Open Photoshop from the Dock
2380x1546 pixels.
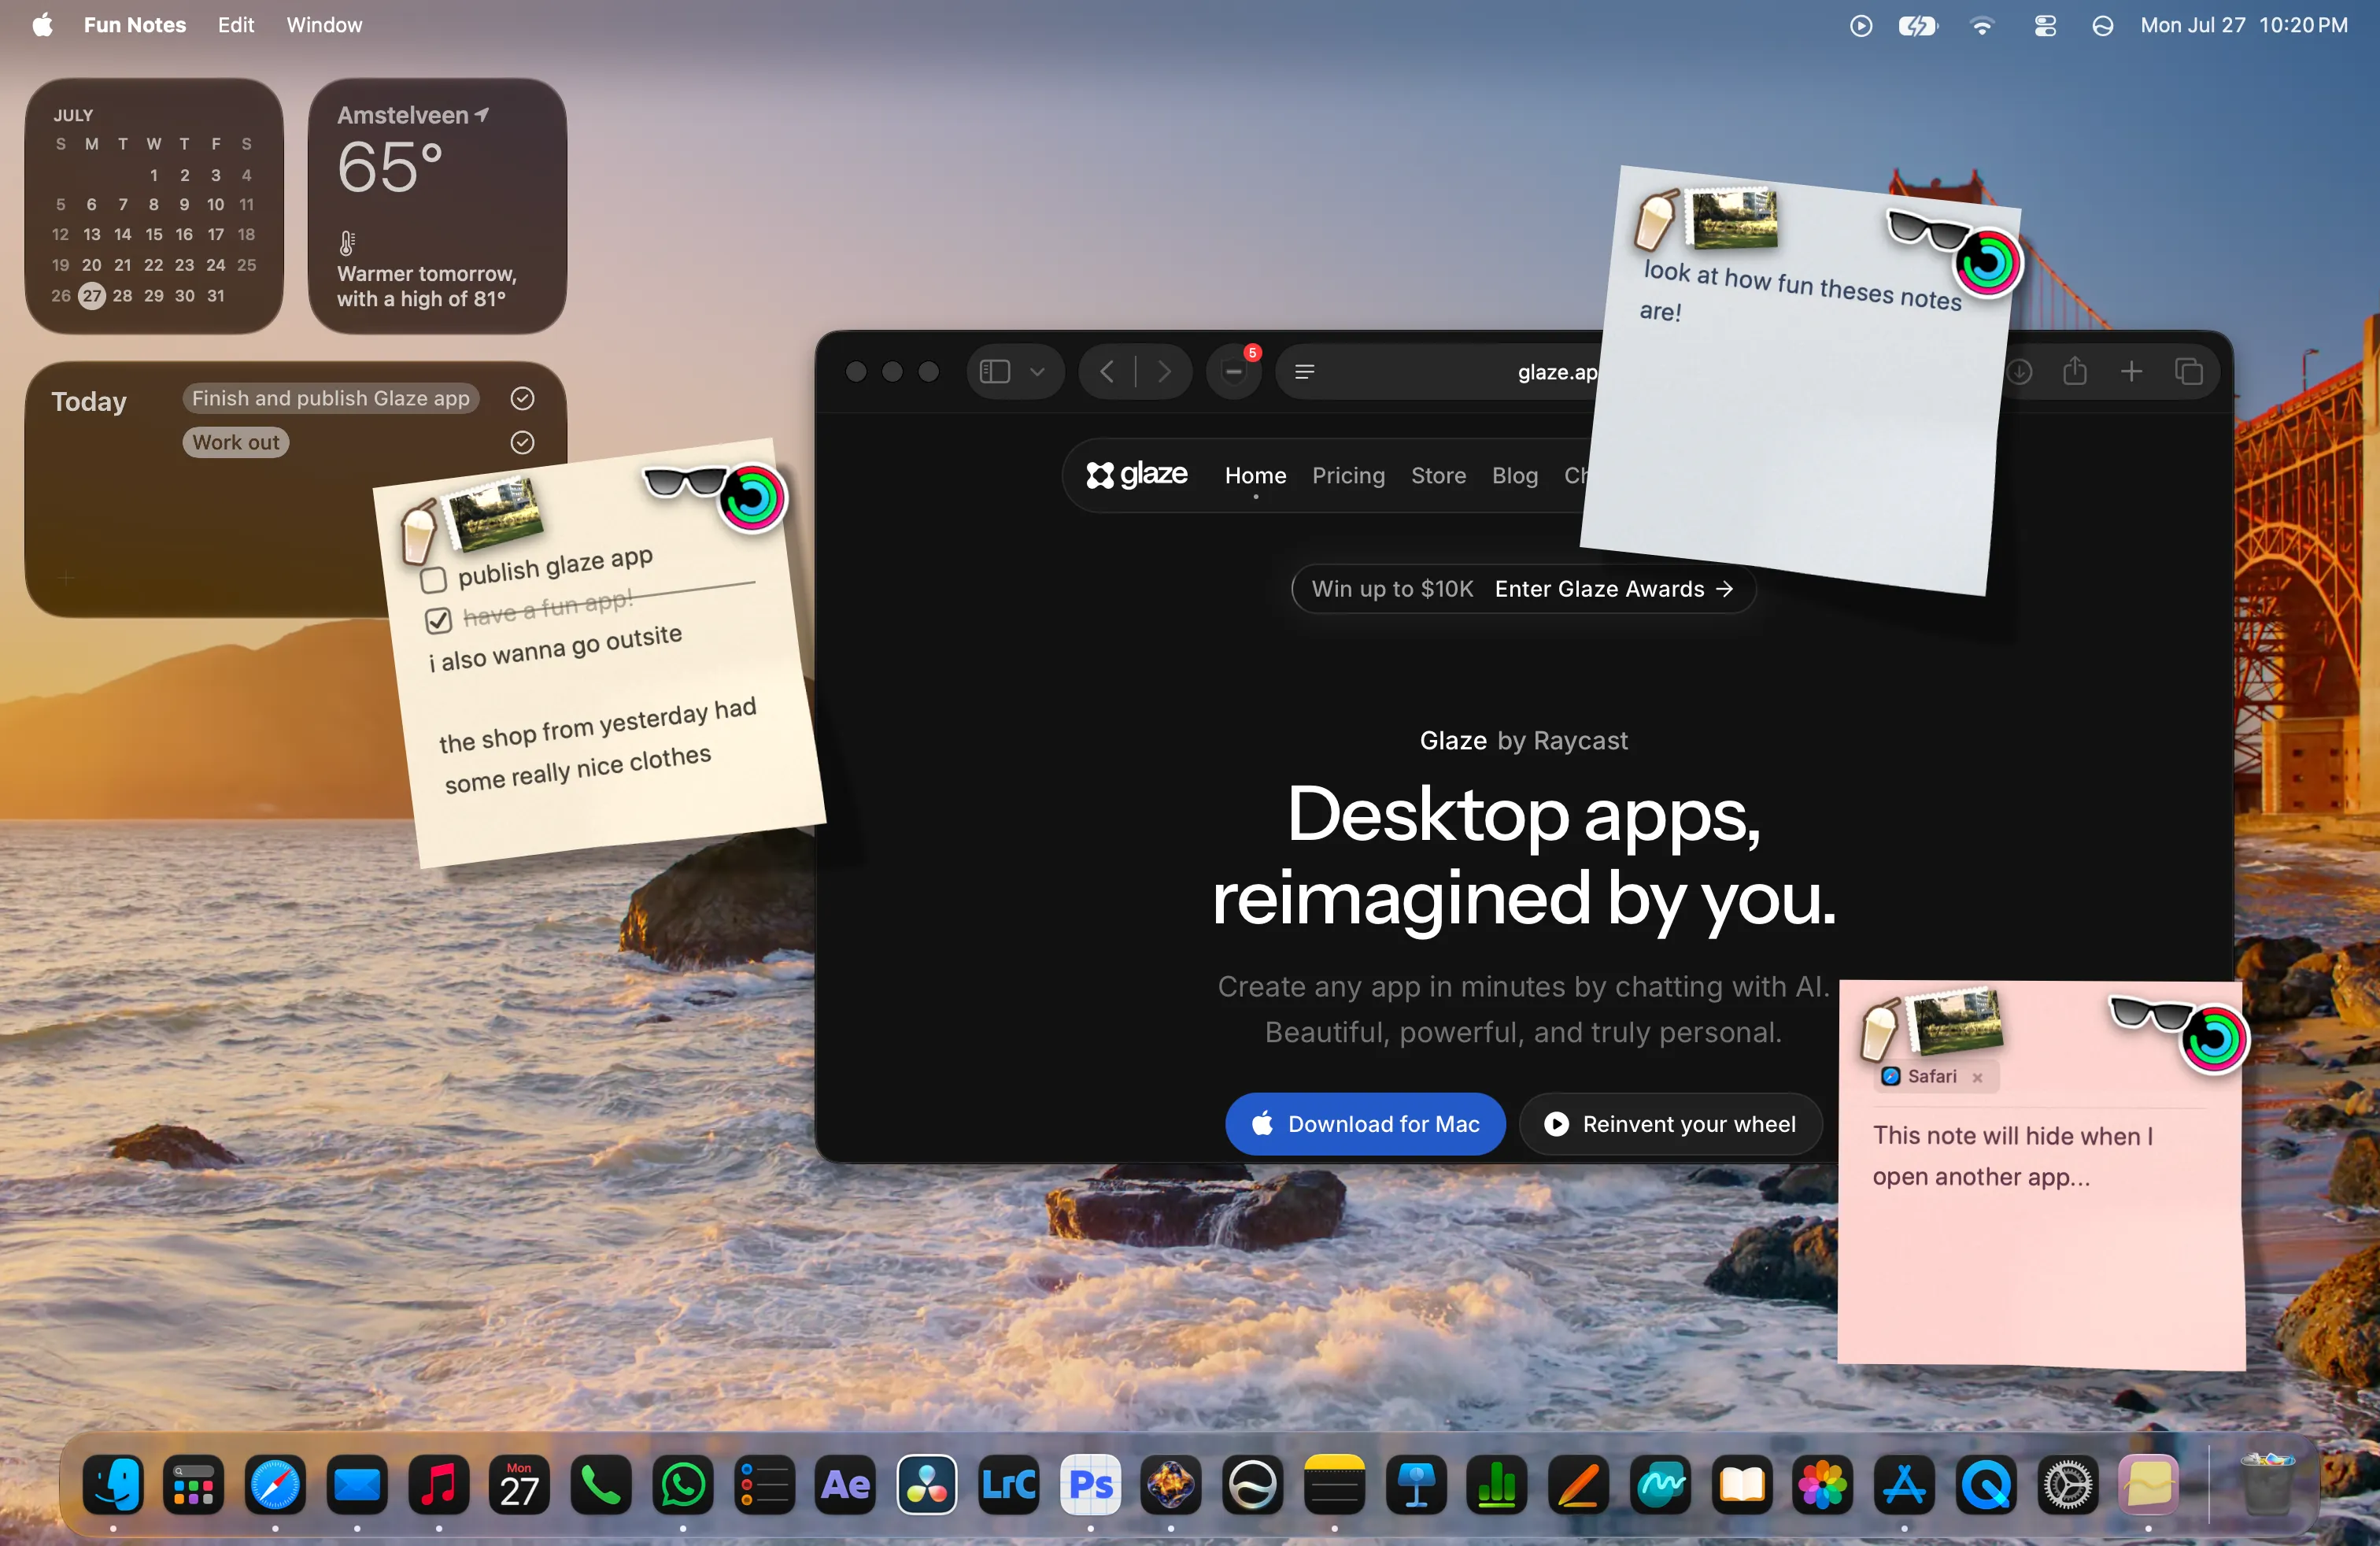coord(1090,1484)
